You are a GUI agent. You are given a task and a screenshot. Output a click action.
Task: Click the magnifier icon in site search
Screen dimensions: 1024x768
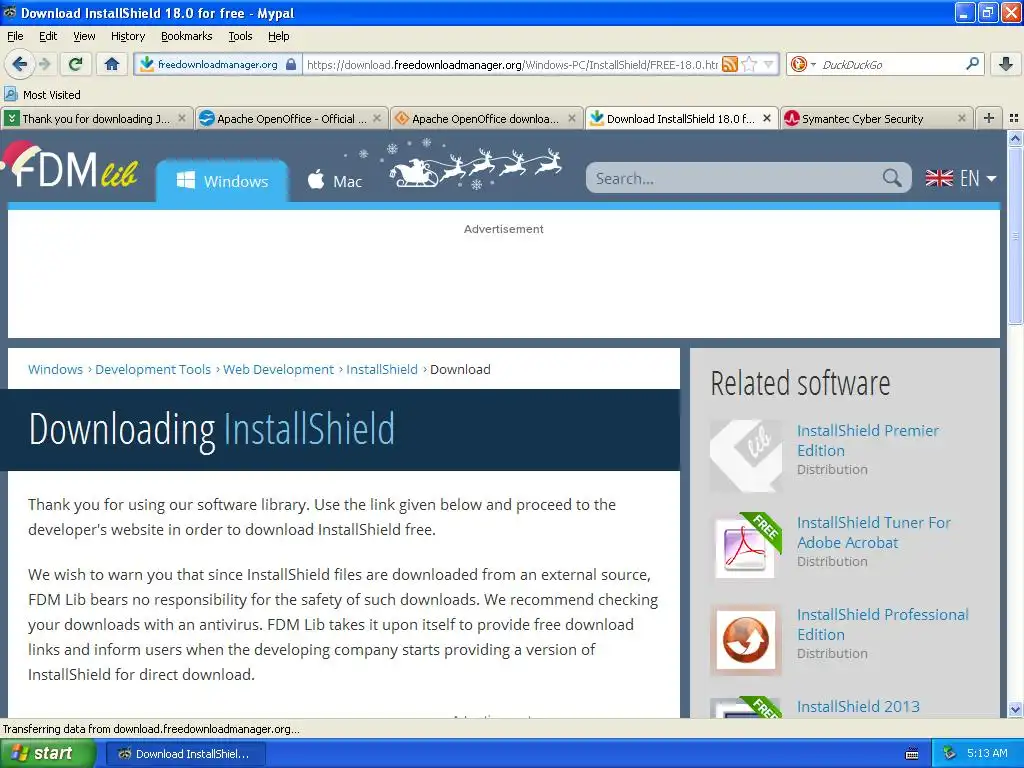click(x=892, y=178)
